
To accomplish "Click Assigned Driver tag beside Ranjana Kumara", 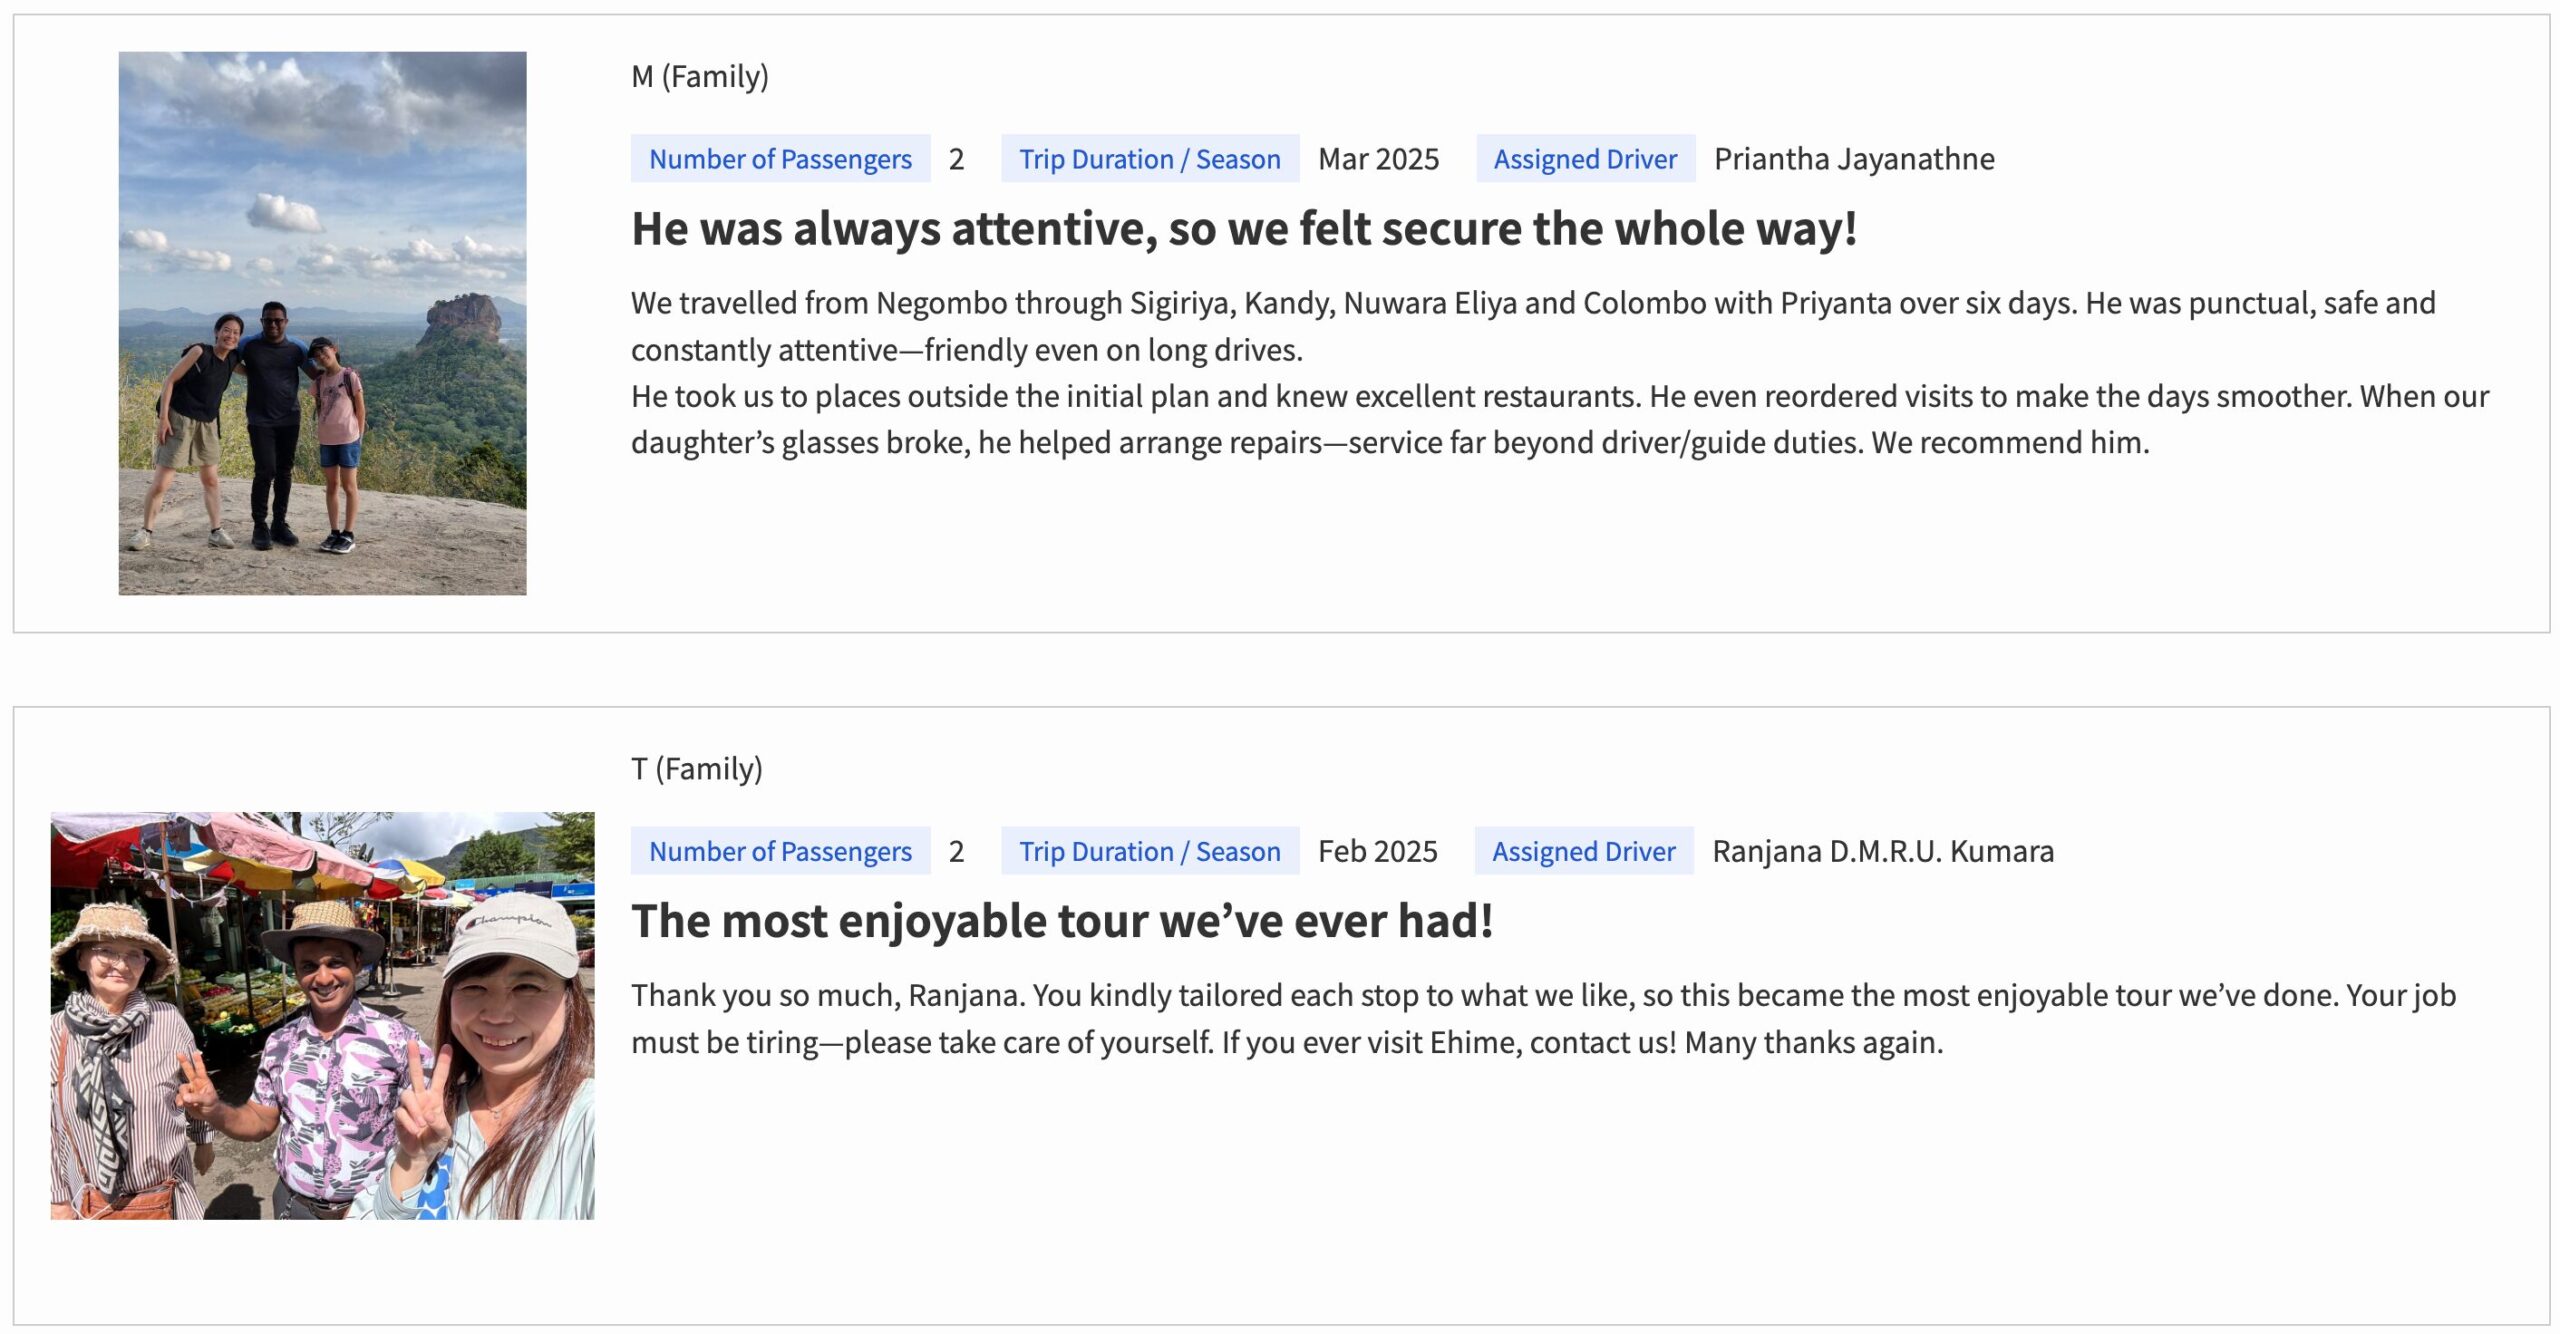I will (x=1583, y=851).
